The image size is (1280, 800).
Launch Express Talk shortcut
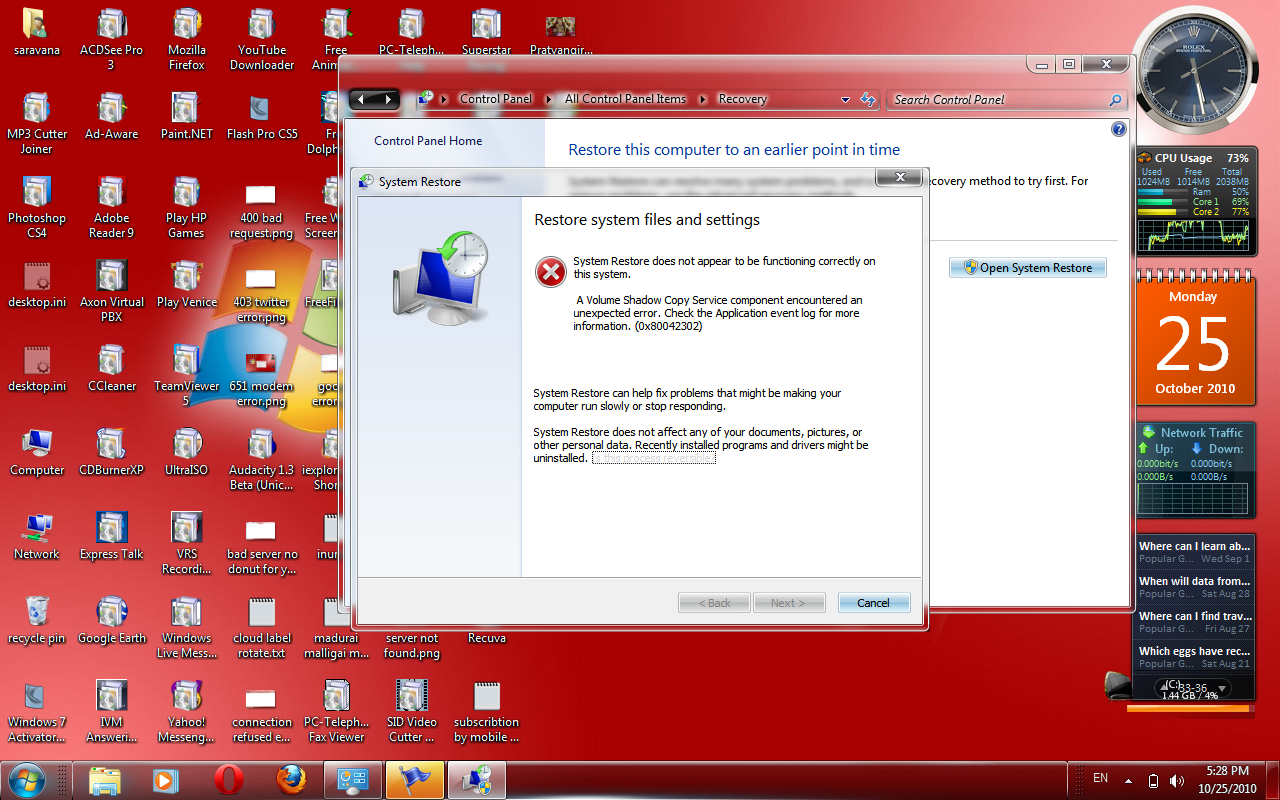pos(111,536)
